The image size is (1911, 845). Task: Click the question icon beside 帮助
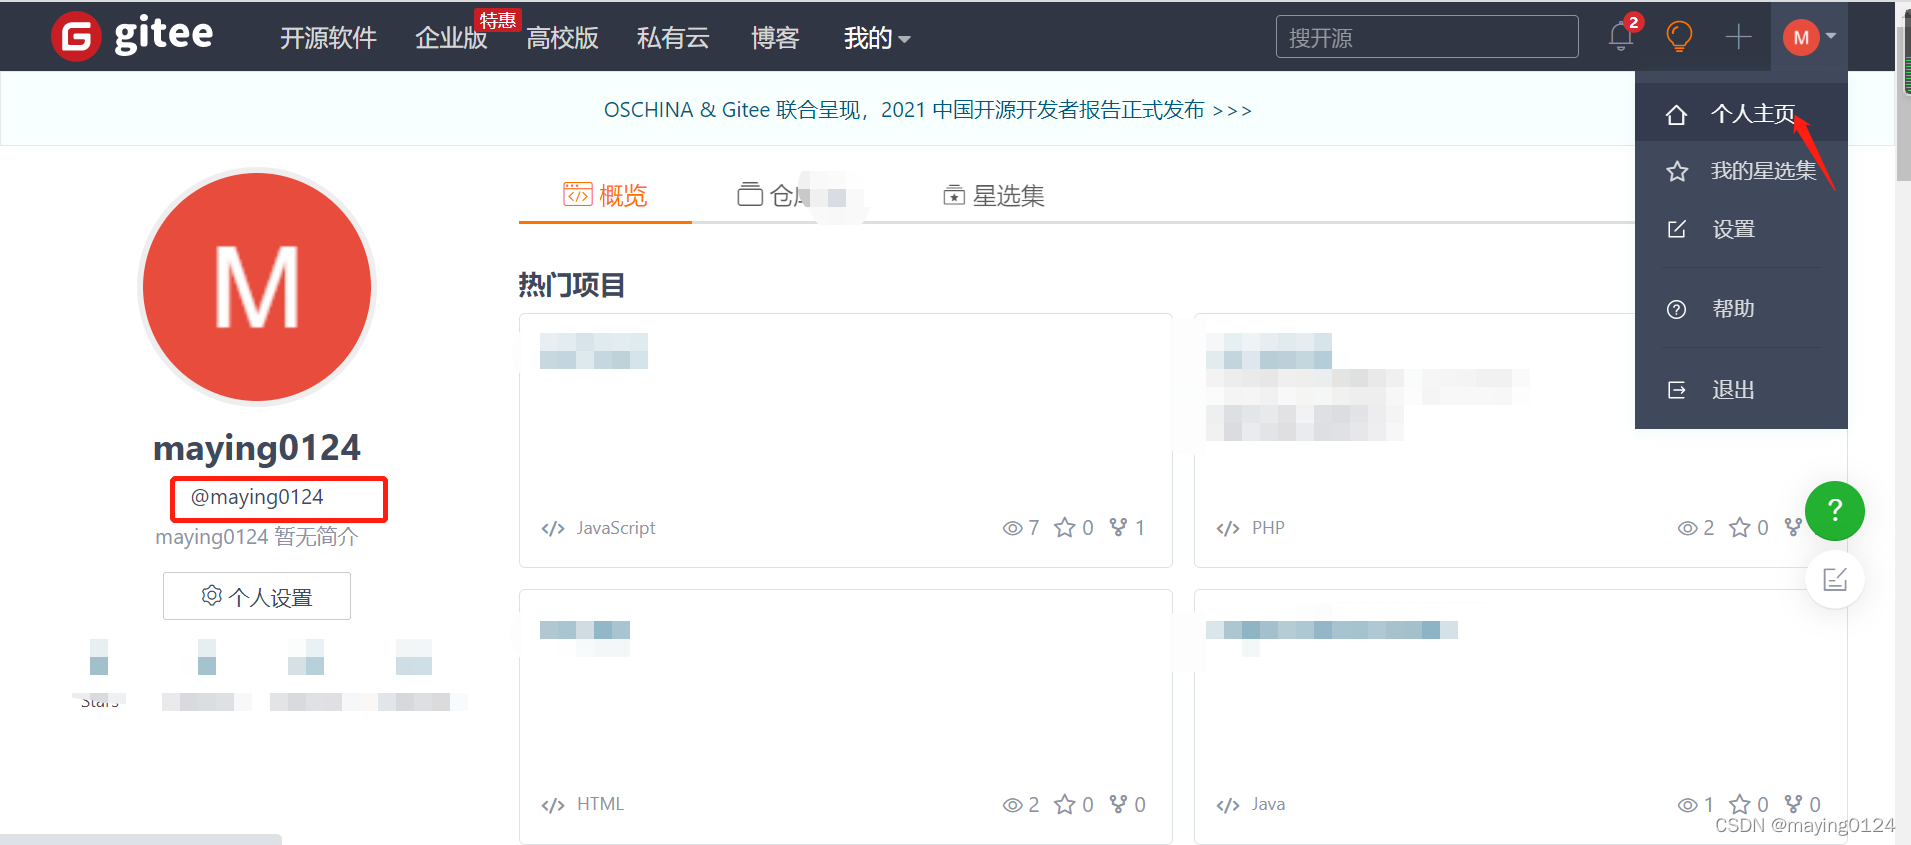1677,309
